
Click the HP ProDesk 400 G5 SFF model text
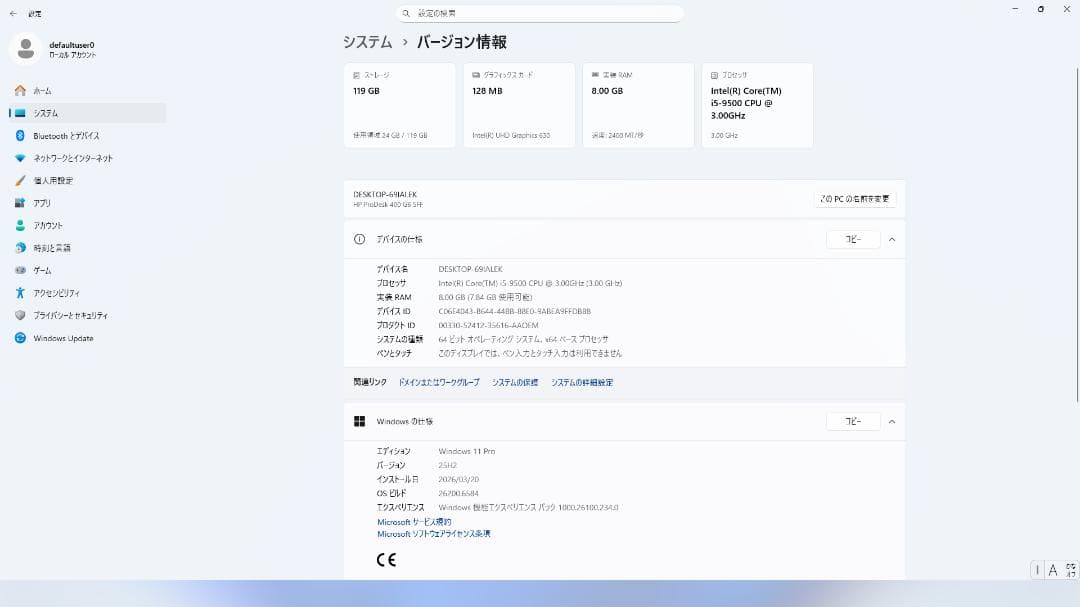[x=388, y=205]
